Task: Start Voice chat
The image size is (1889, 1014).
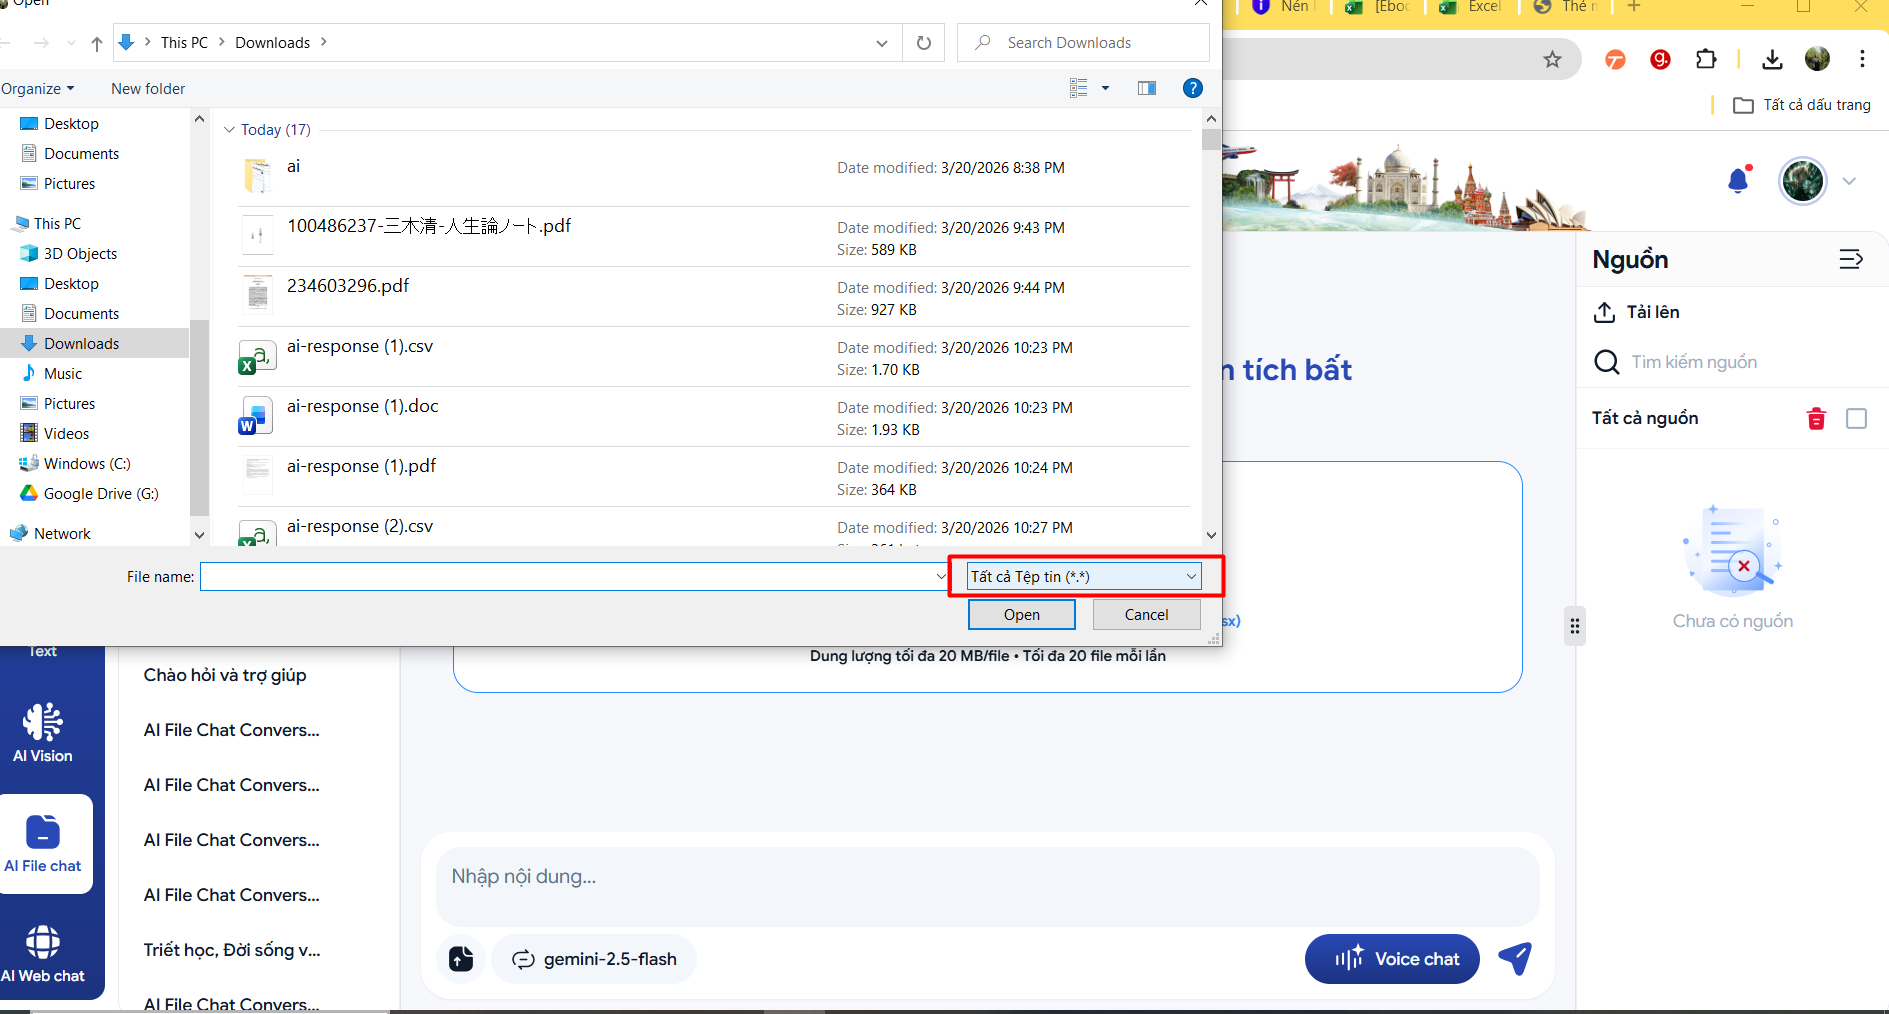Action: pyautogui.click(x=1392, y=959)
